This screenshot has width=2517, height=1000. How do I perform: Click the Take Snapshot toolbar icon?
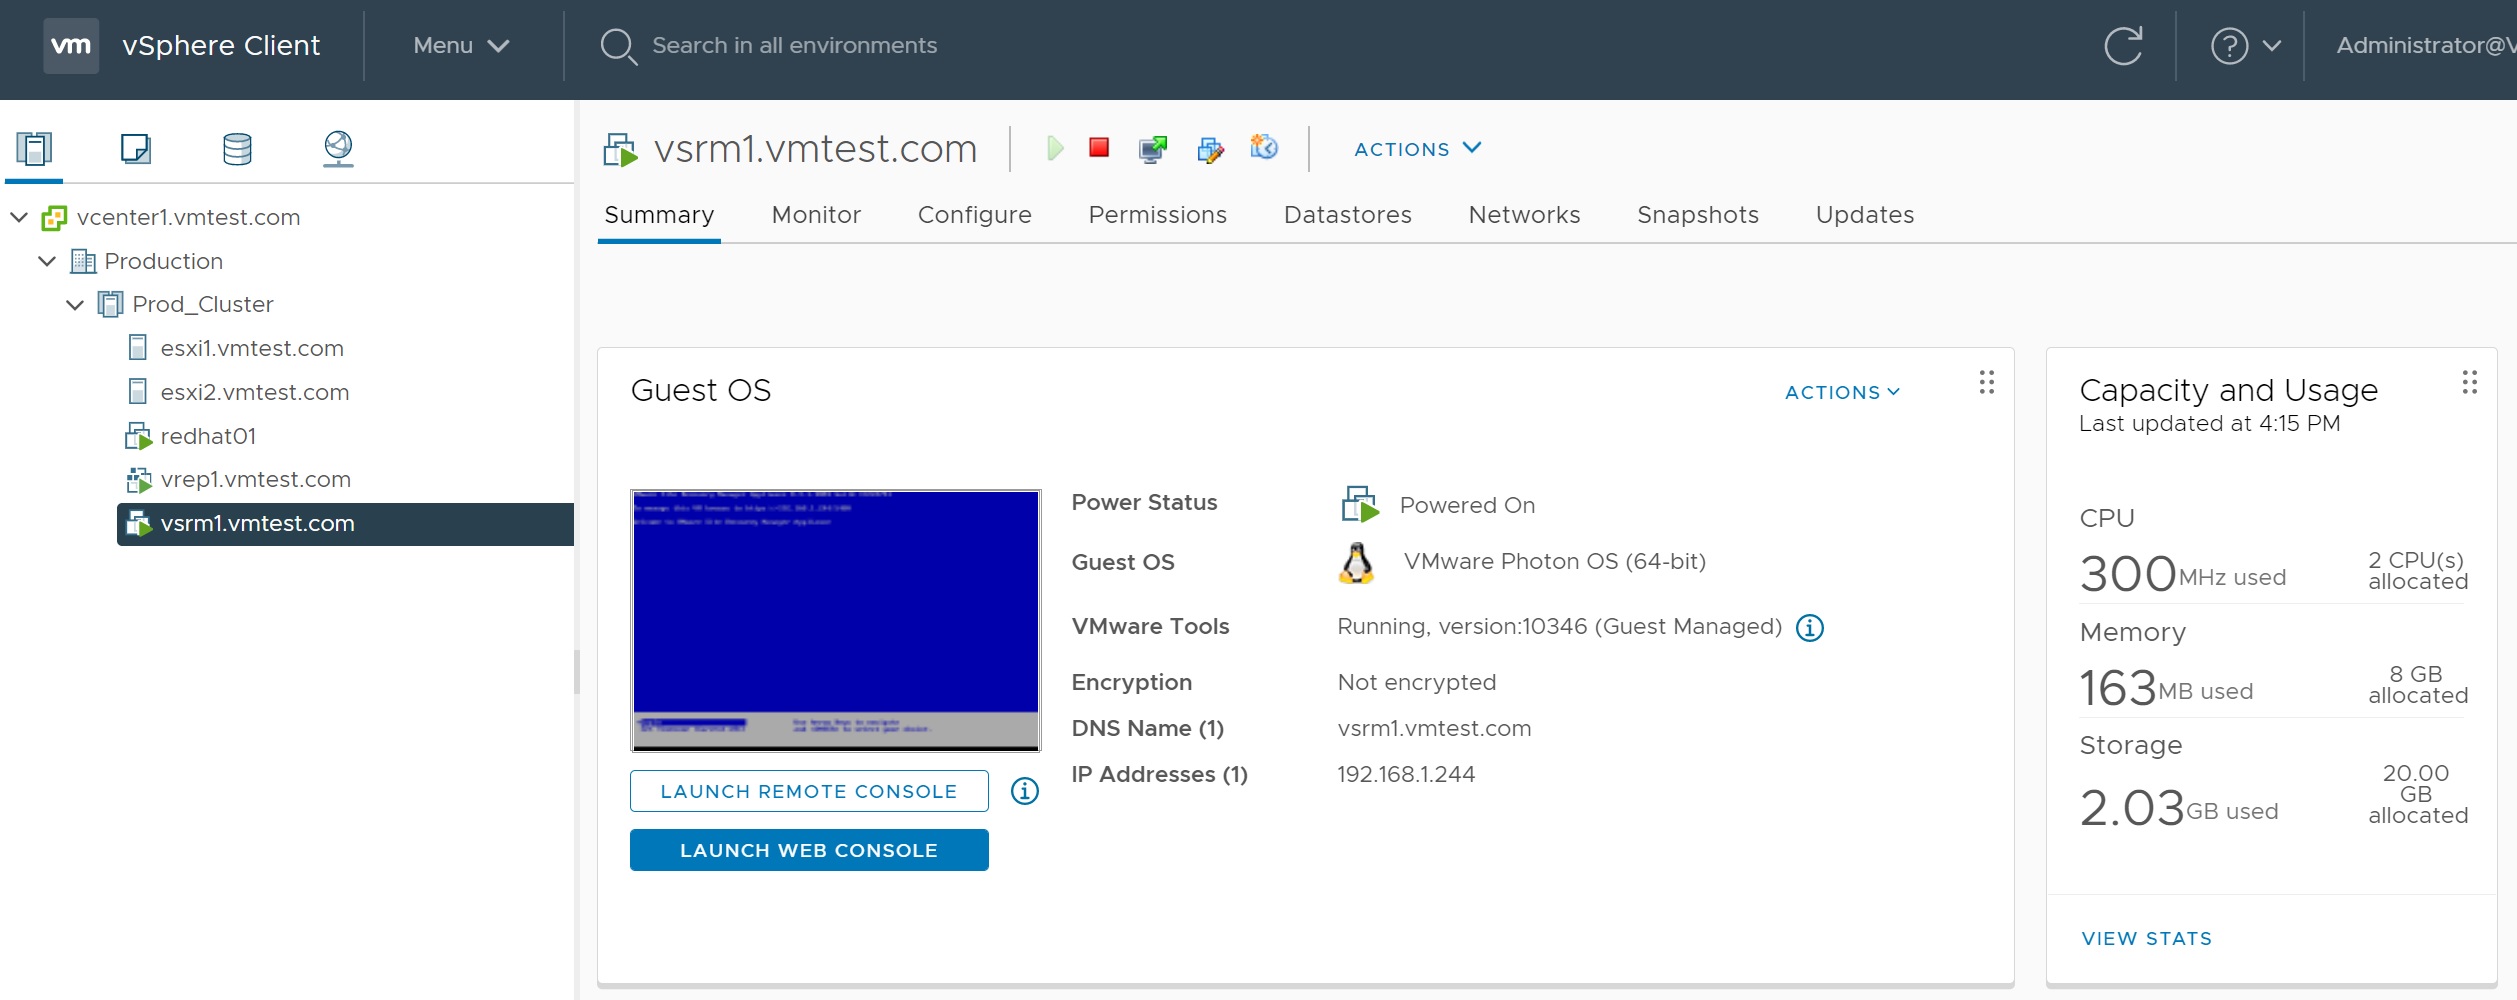(x=1264, y=148)
